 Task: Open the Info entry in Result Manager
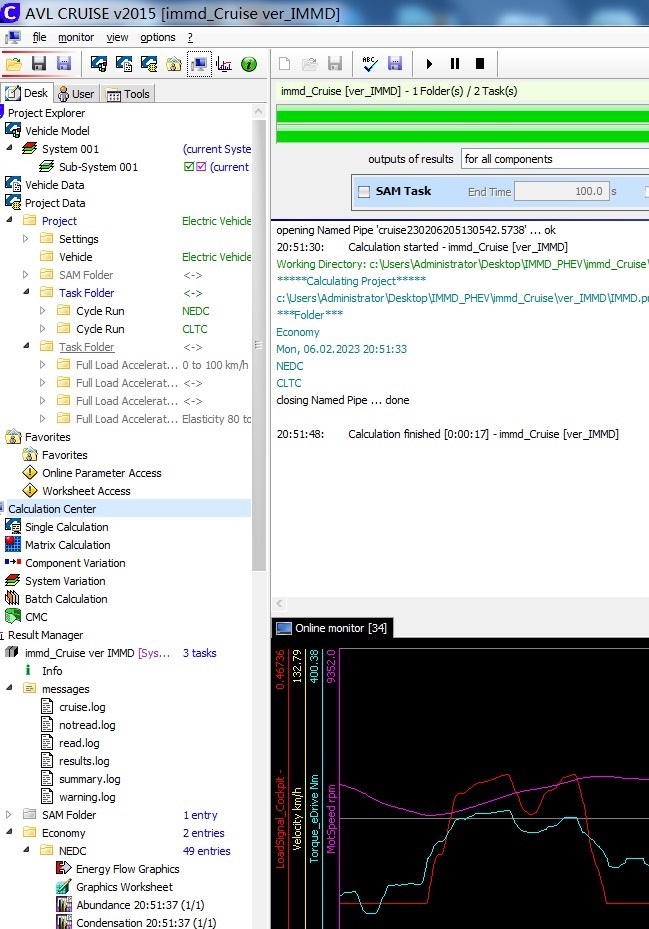coord(52,671)
